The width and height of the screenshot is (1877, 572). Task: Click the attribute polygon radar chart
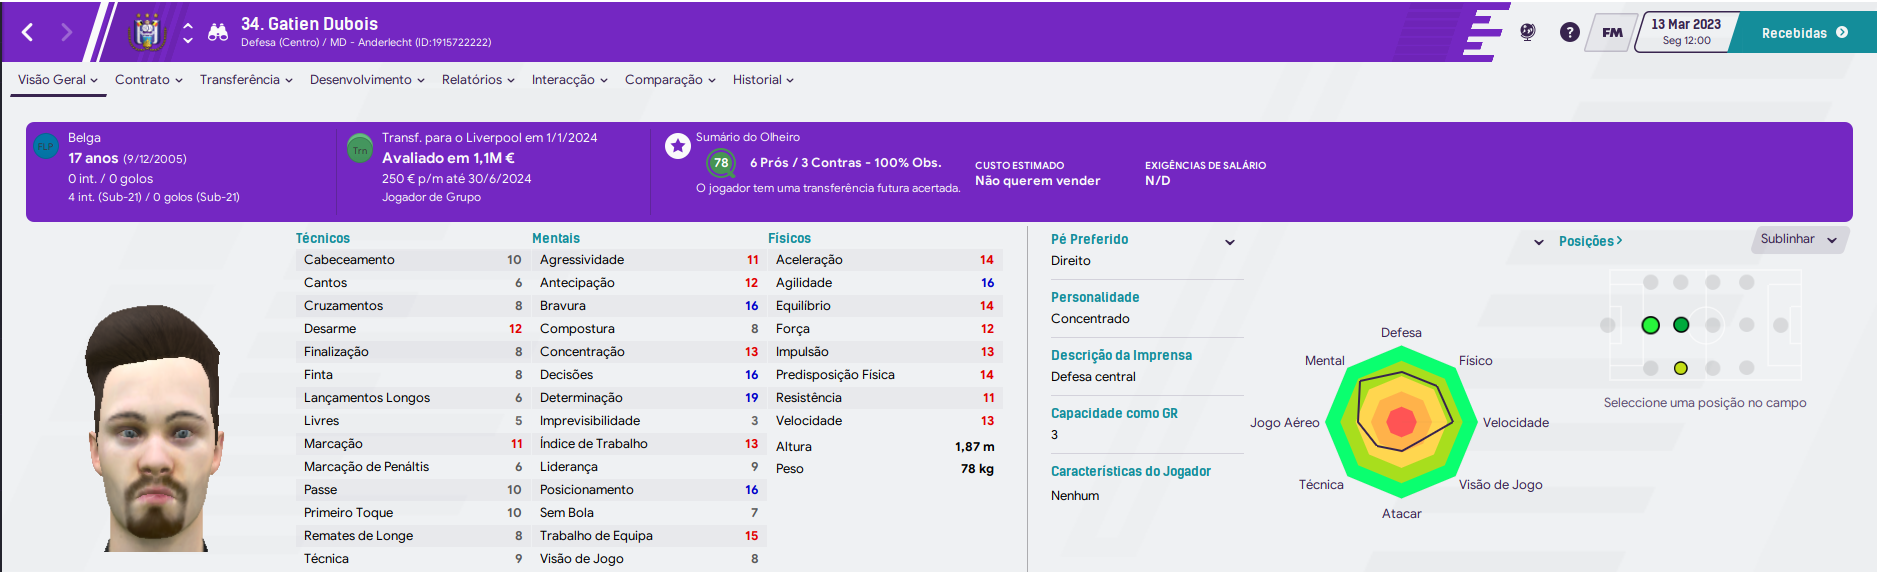1402,421
